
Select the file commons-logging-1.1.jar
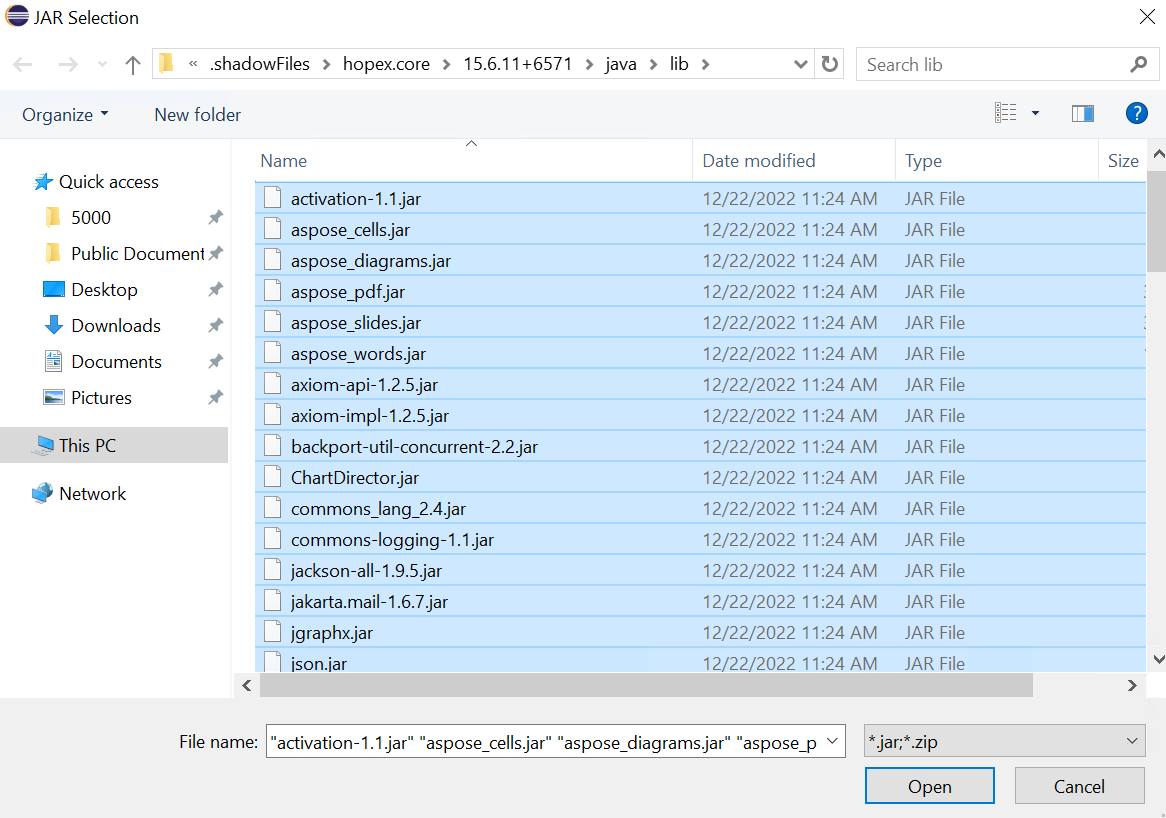700,540
